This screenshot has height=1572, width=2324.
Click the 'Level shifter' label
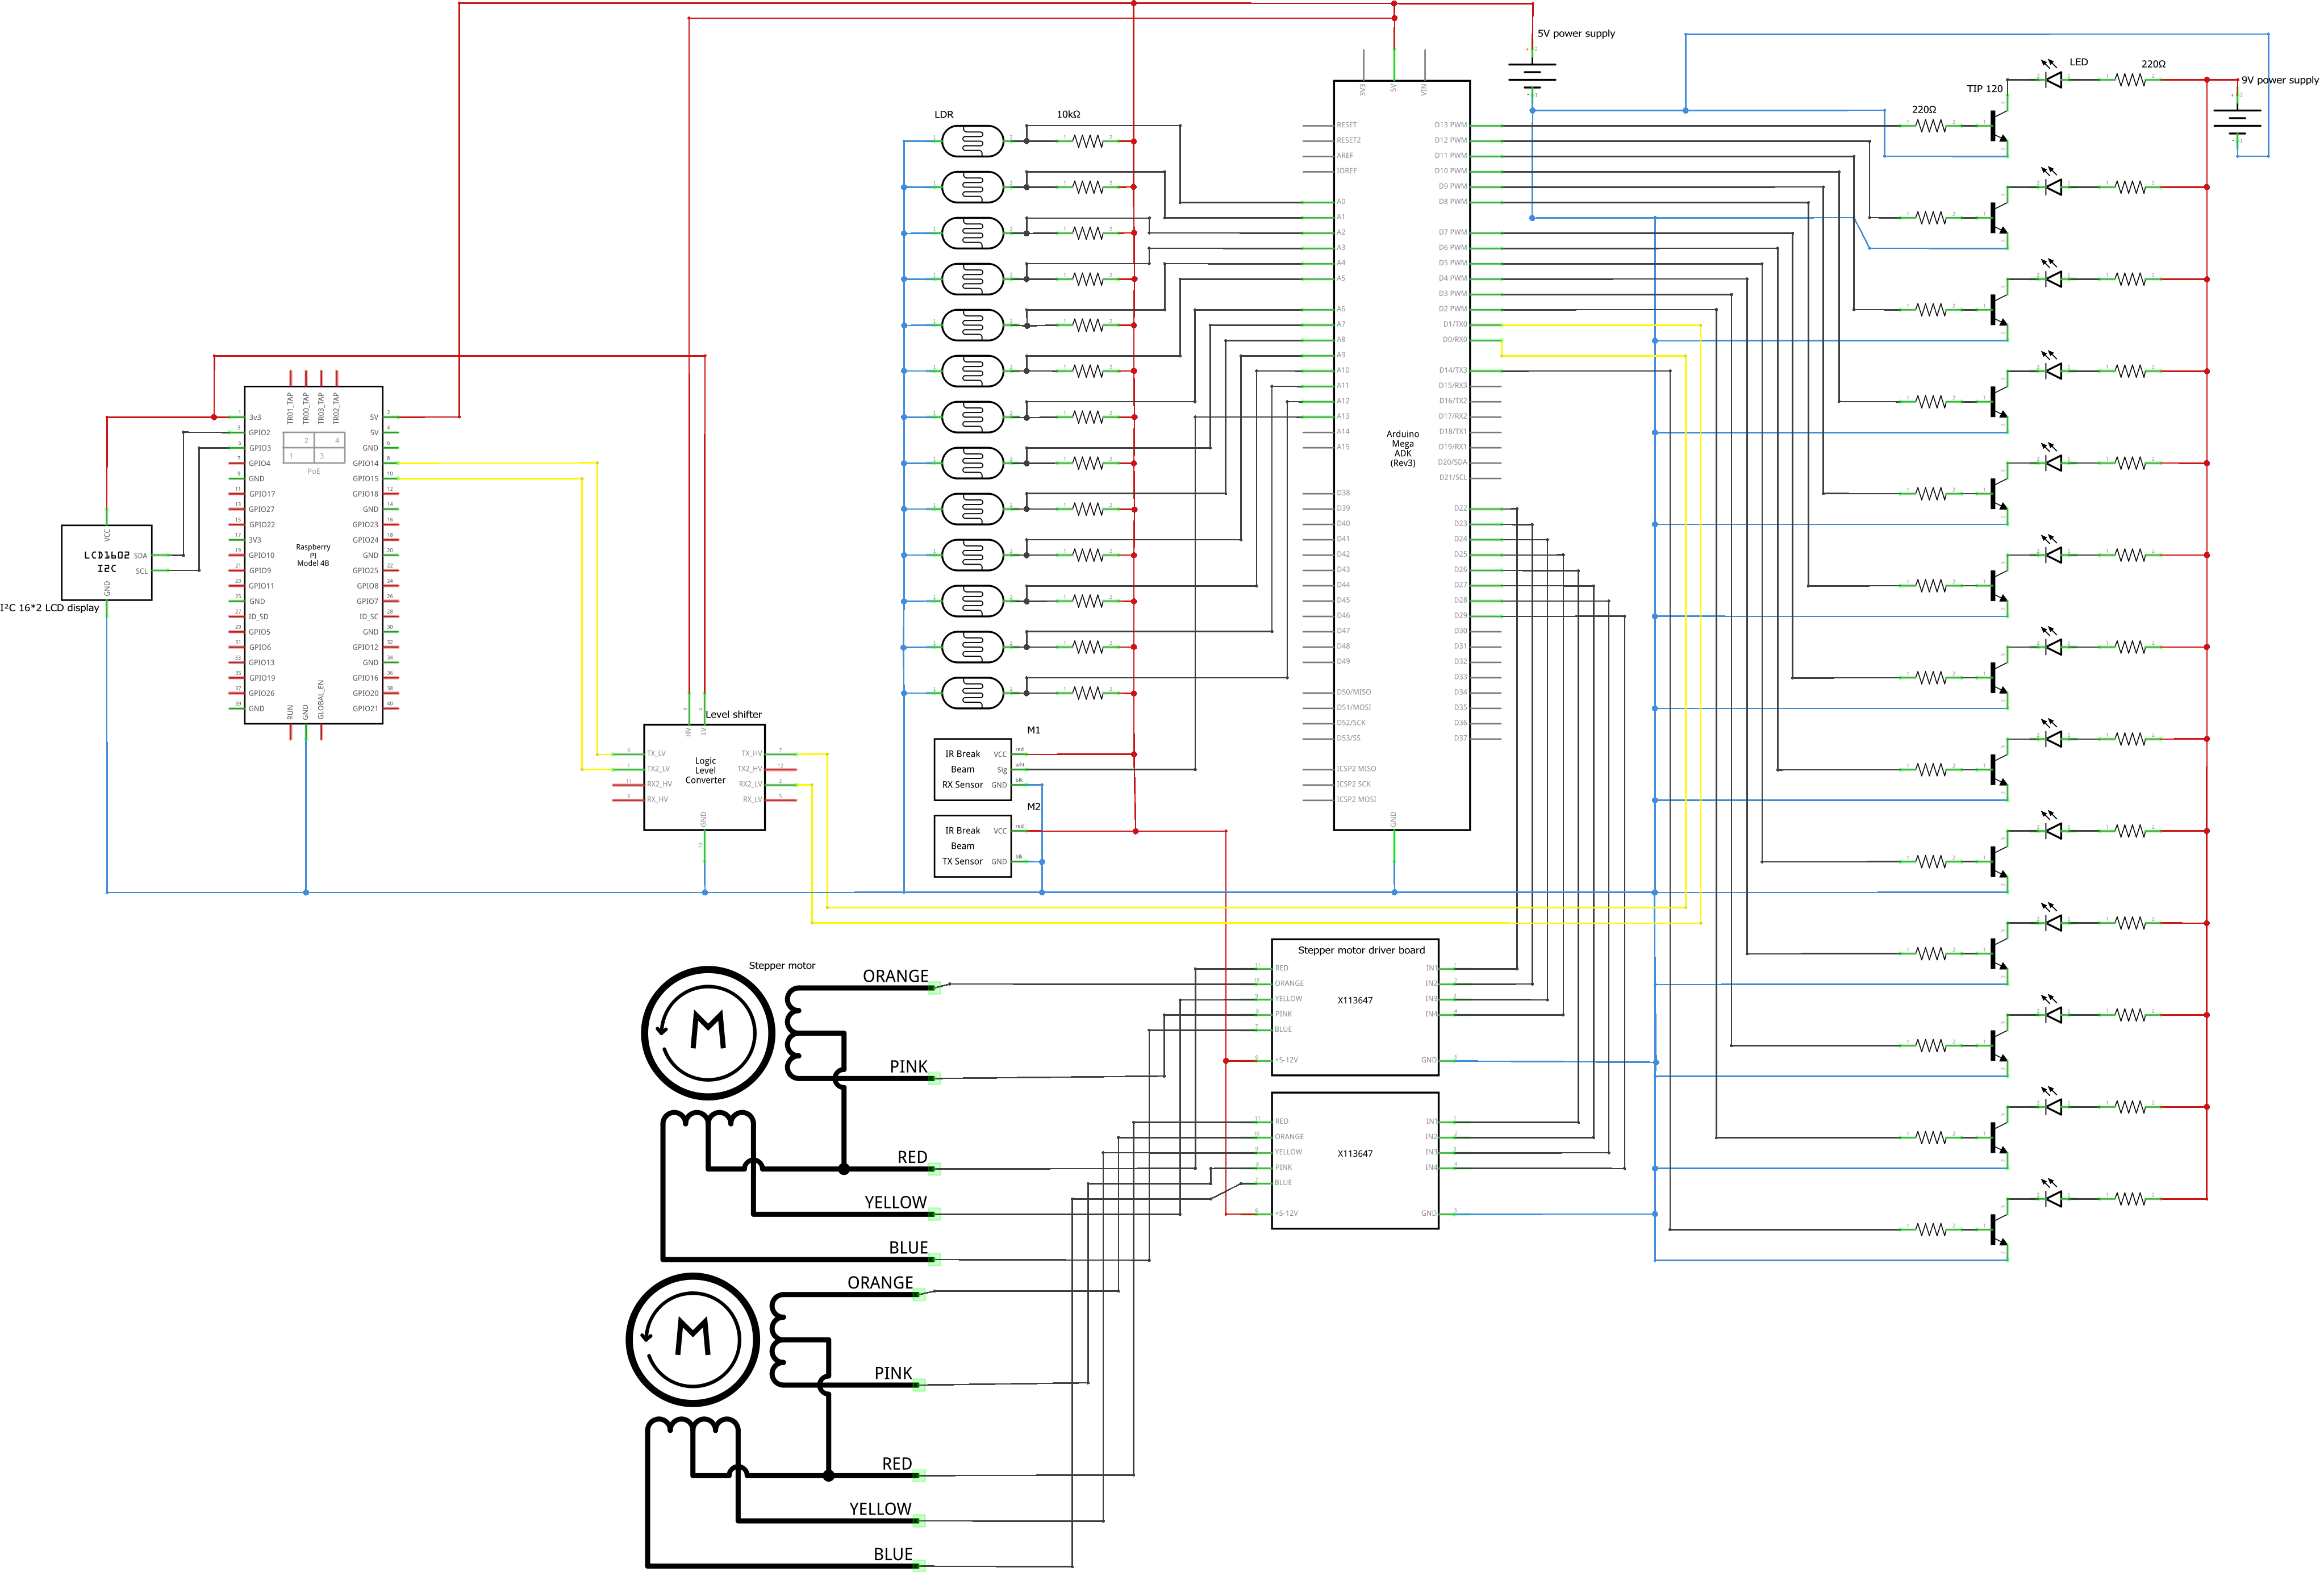coord(734,714)
